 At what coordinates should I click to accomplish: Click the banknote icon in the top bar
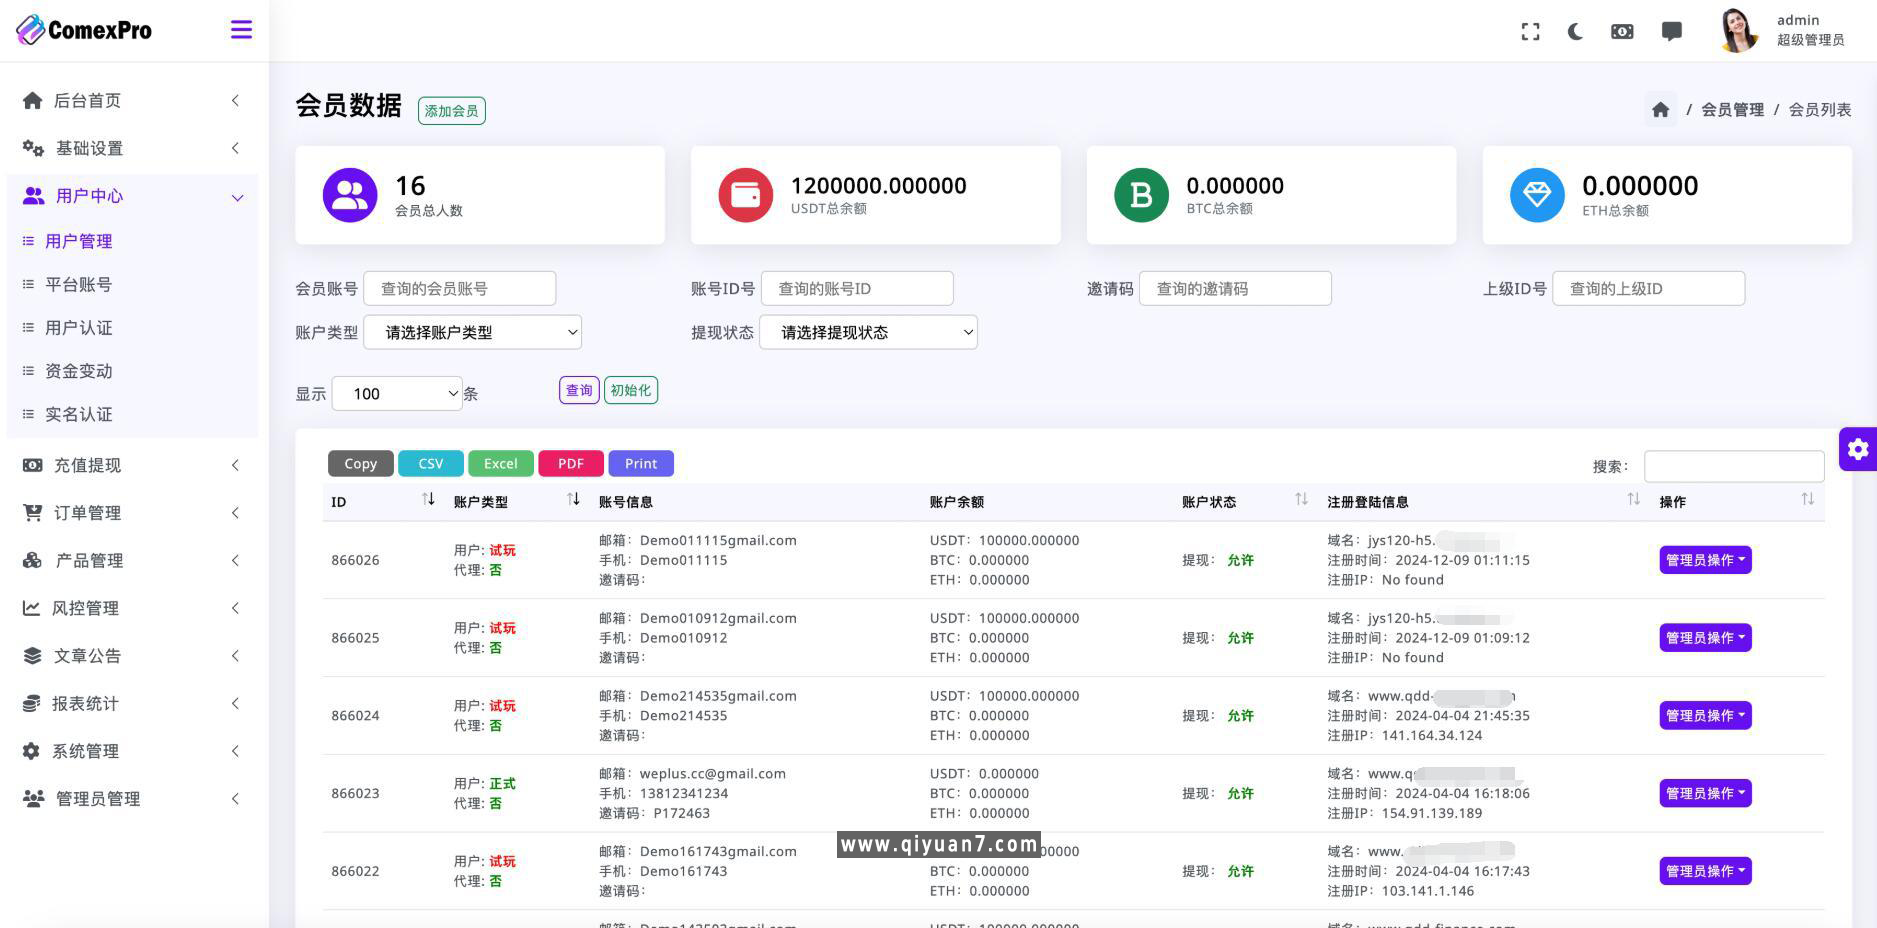coord(1622,31)
